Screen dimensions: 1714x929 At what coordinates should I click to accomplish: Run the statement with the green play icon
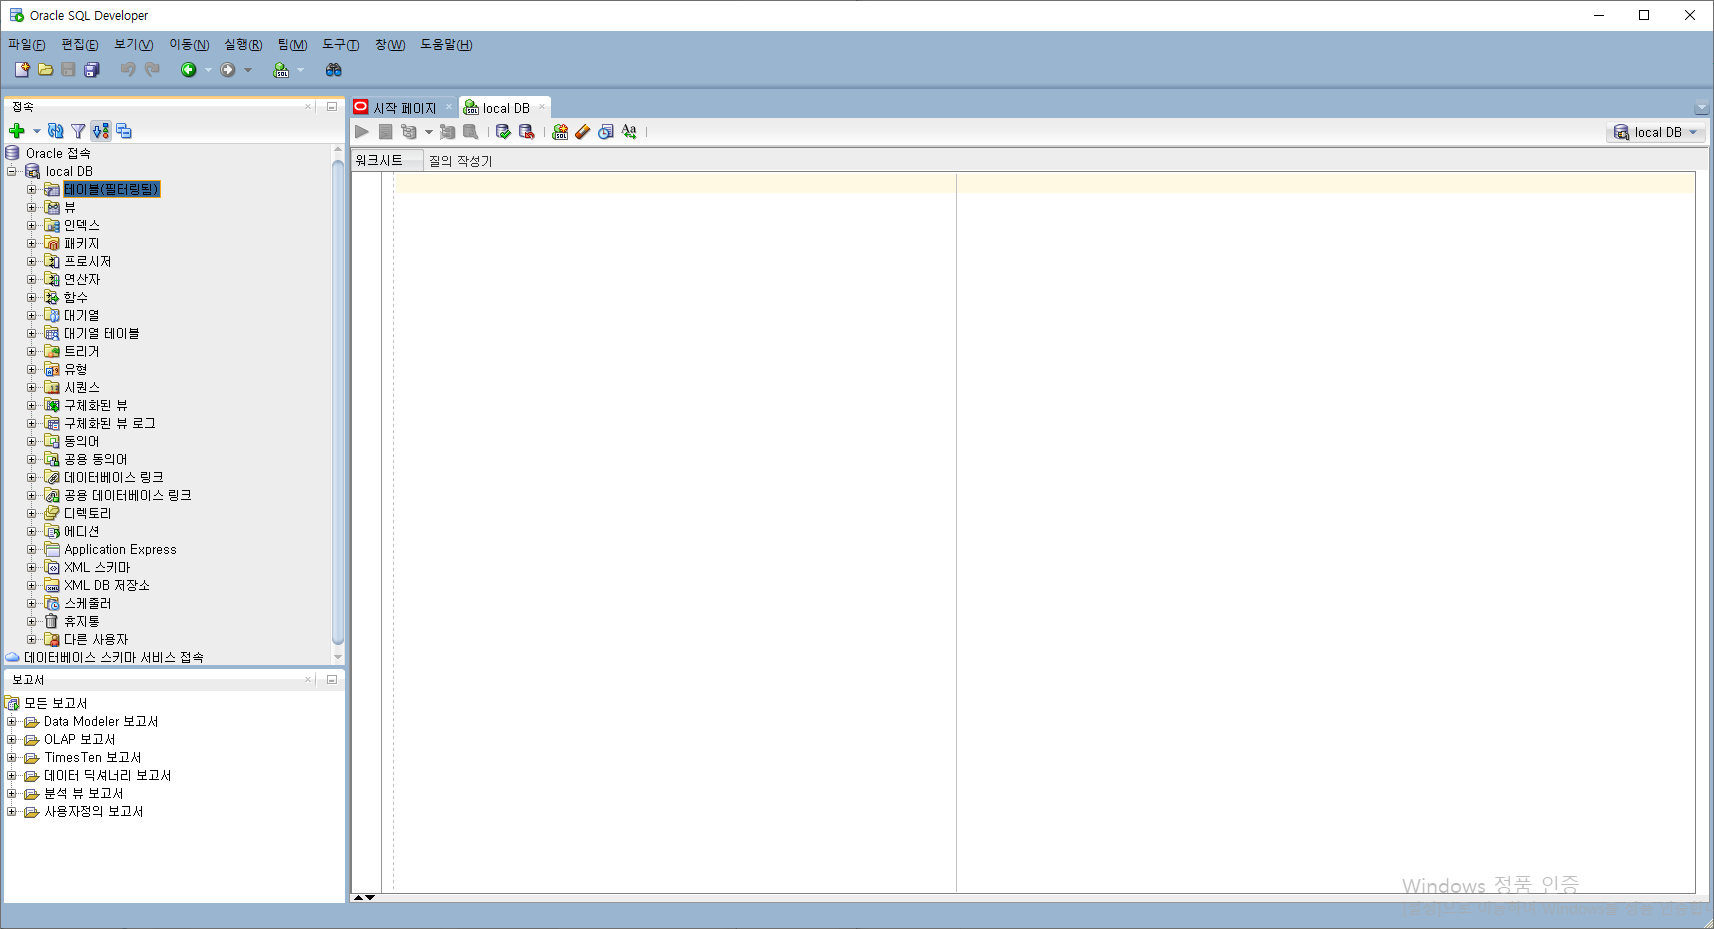coord(362,132)
